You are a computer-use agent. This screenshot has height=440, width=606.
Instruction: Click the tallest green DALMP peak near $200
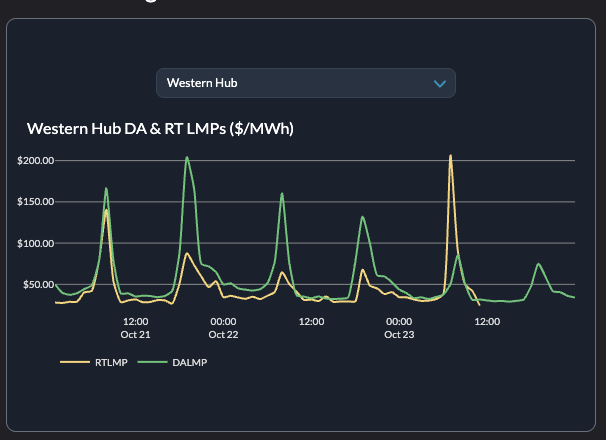(x=187, y=158)
